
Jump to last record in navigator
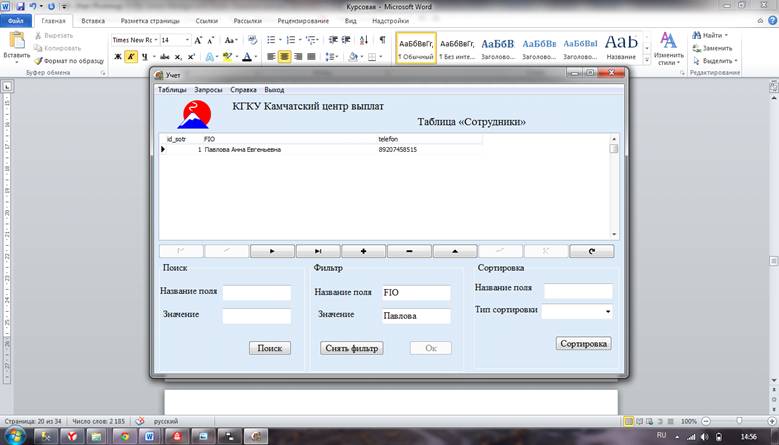tap(318, 252)
